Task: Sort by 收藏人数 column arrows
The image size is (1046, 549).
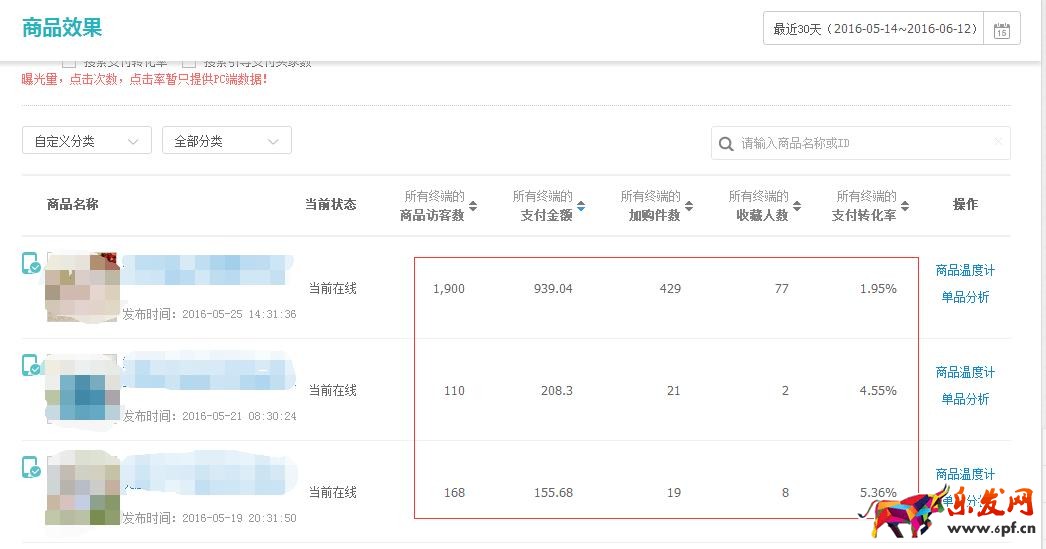Action: click(x=797, y=206)
